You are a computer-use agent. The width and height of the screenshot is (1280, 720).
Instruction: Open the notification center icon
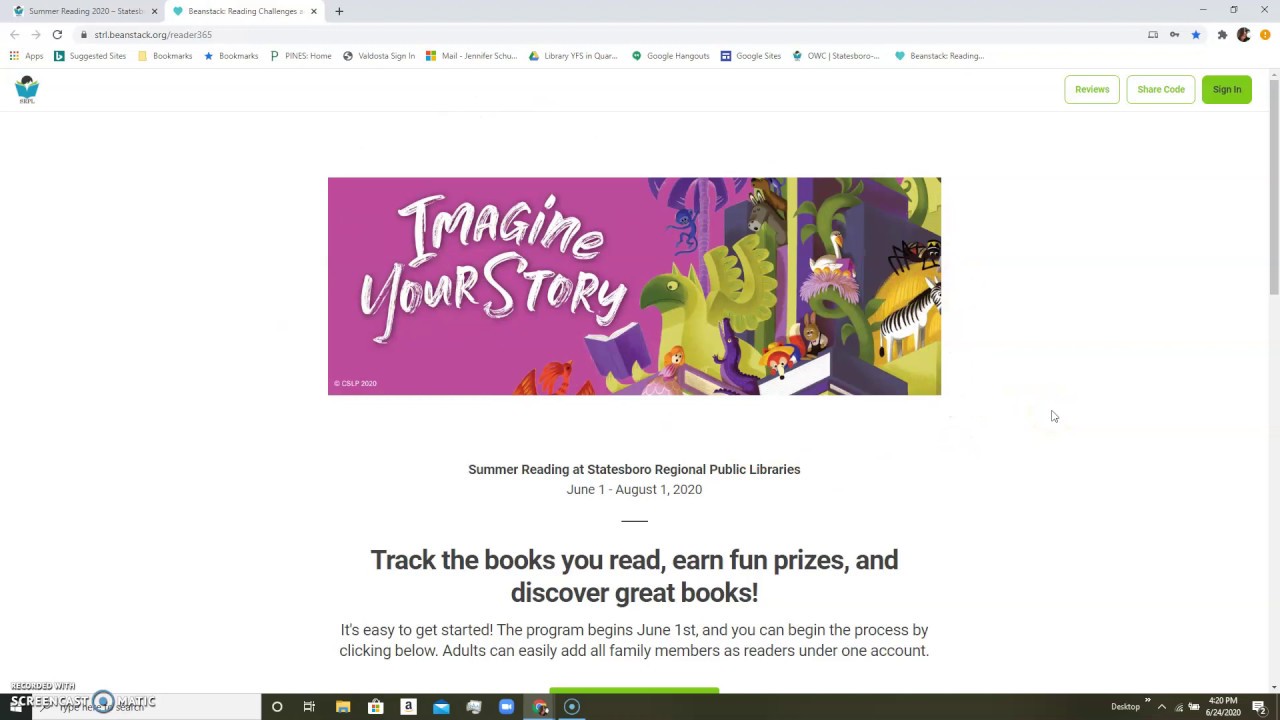(1259, 707)
